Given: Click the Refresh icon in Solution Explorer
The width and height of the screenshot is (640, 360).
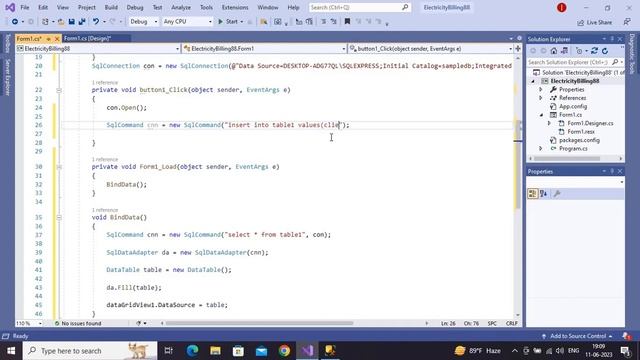Looking at the screenshot, I should (x=605, y=51).
